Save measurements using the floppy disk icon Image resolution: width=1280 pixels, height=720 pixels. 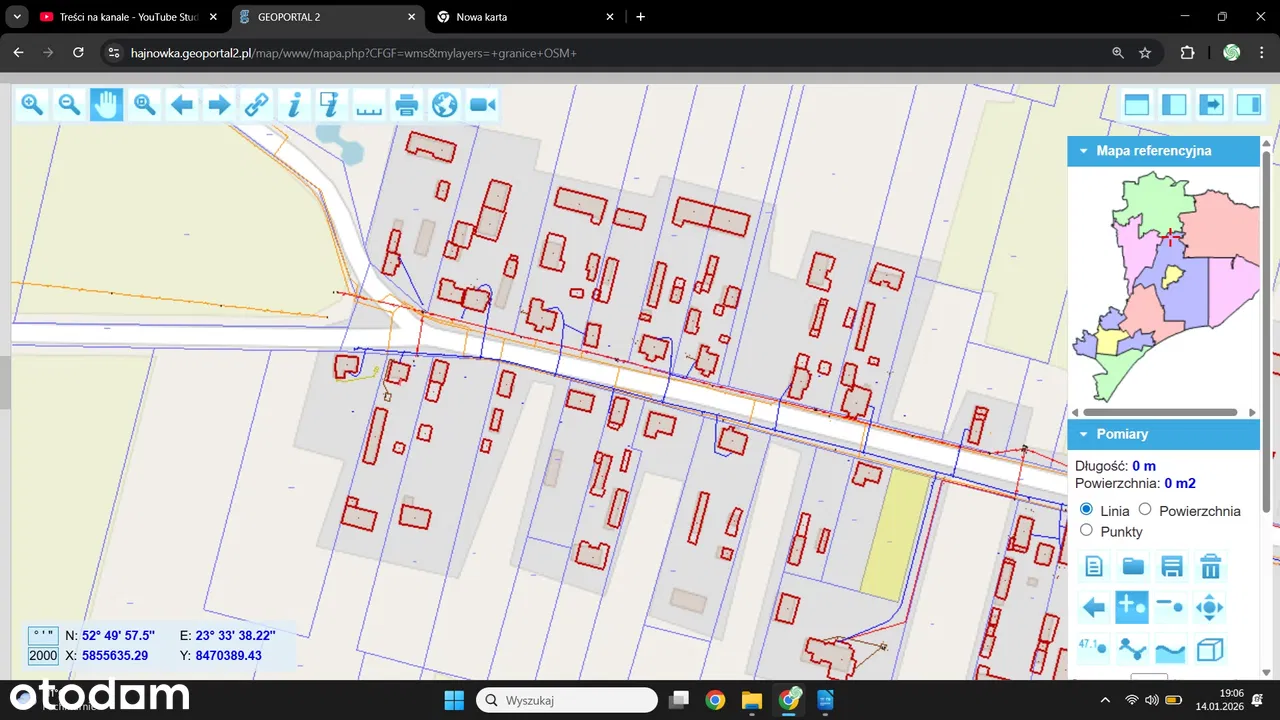tap(1171, 567)
